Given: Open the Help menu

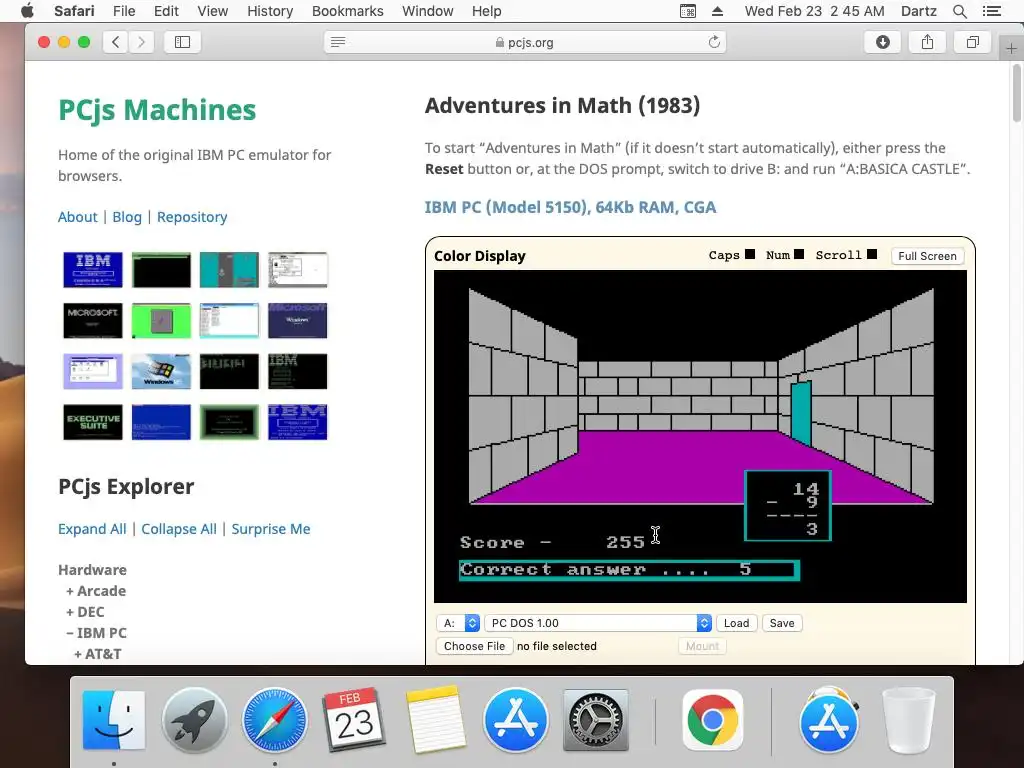Looking at the screenshot, I should (x=487, y=11).
